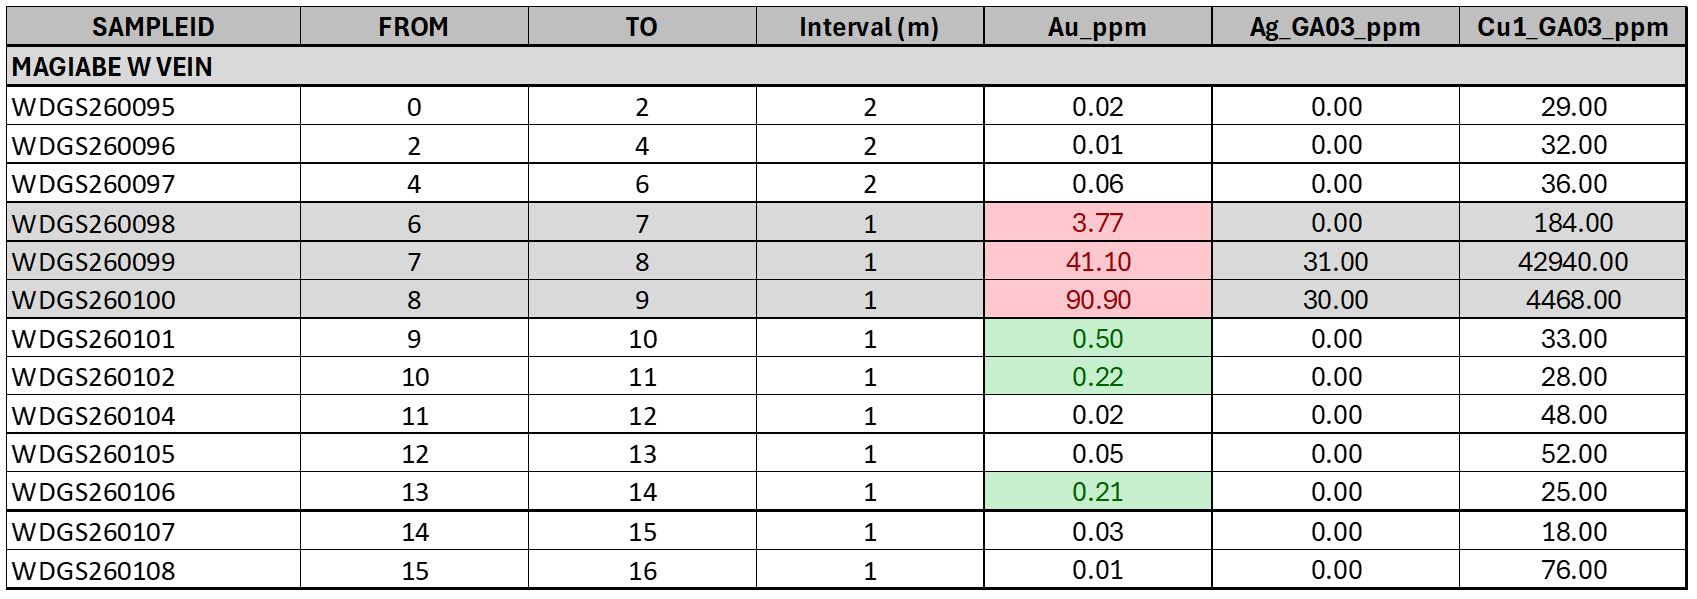
Task: Select the red 41.10 Au cell
Action: (1097, 262)
